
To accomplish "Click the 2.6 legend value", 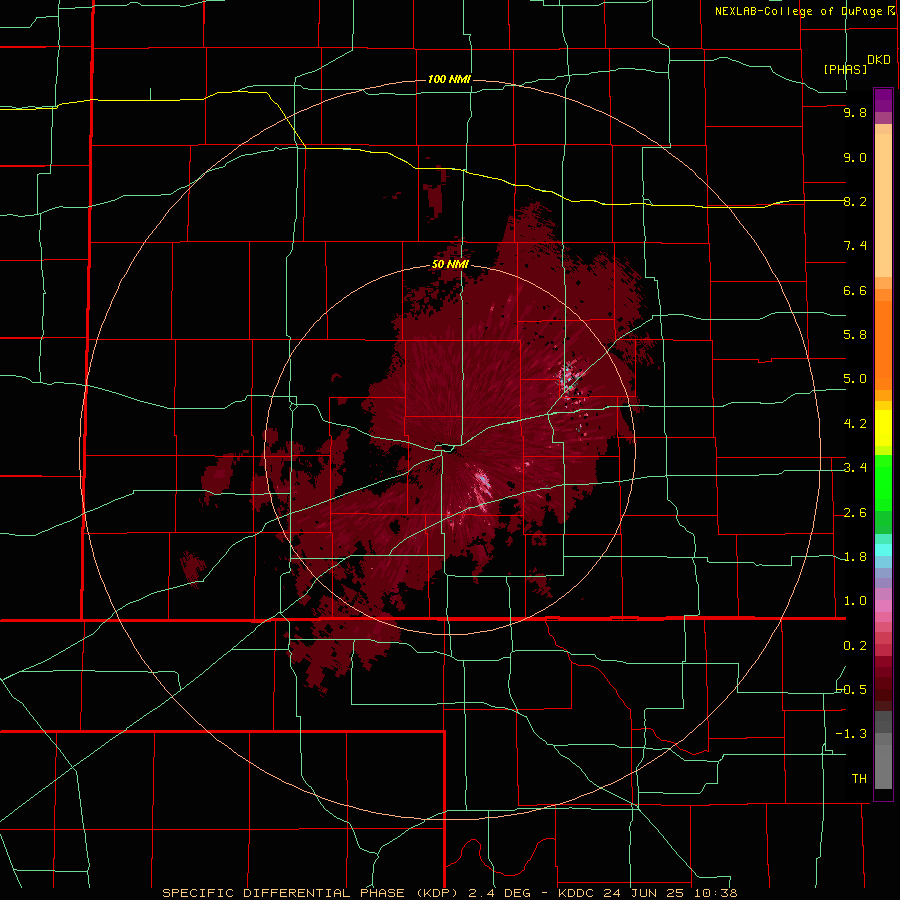I will pyautogui.click(x=855, y=513).
